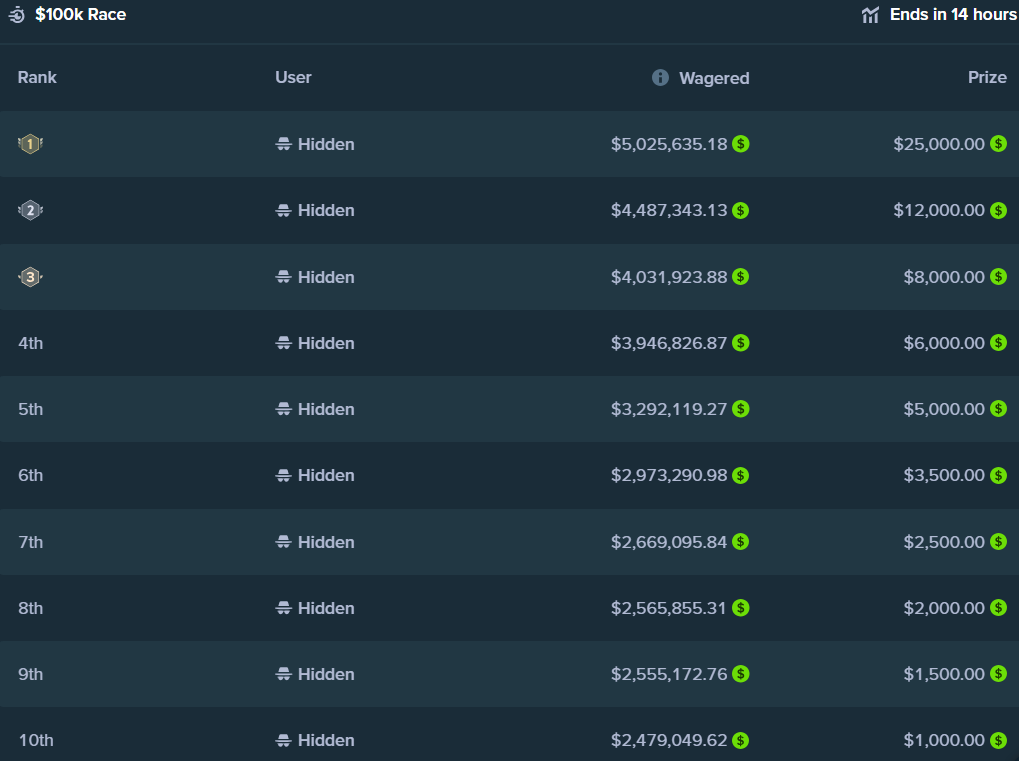Click the incognito icon in the 10th place row
The width and height of the screenshot is (1019, 761).
click(283, 740)
